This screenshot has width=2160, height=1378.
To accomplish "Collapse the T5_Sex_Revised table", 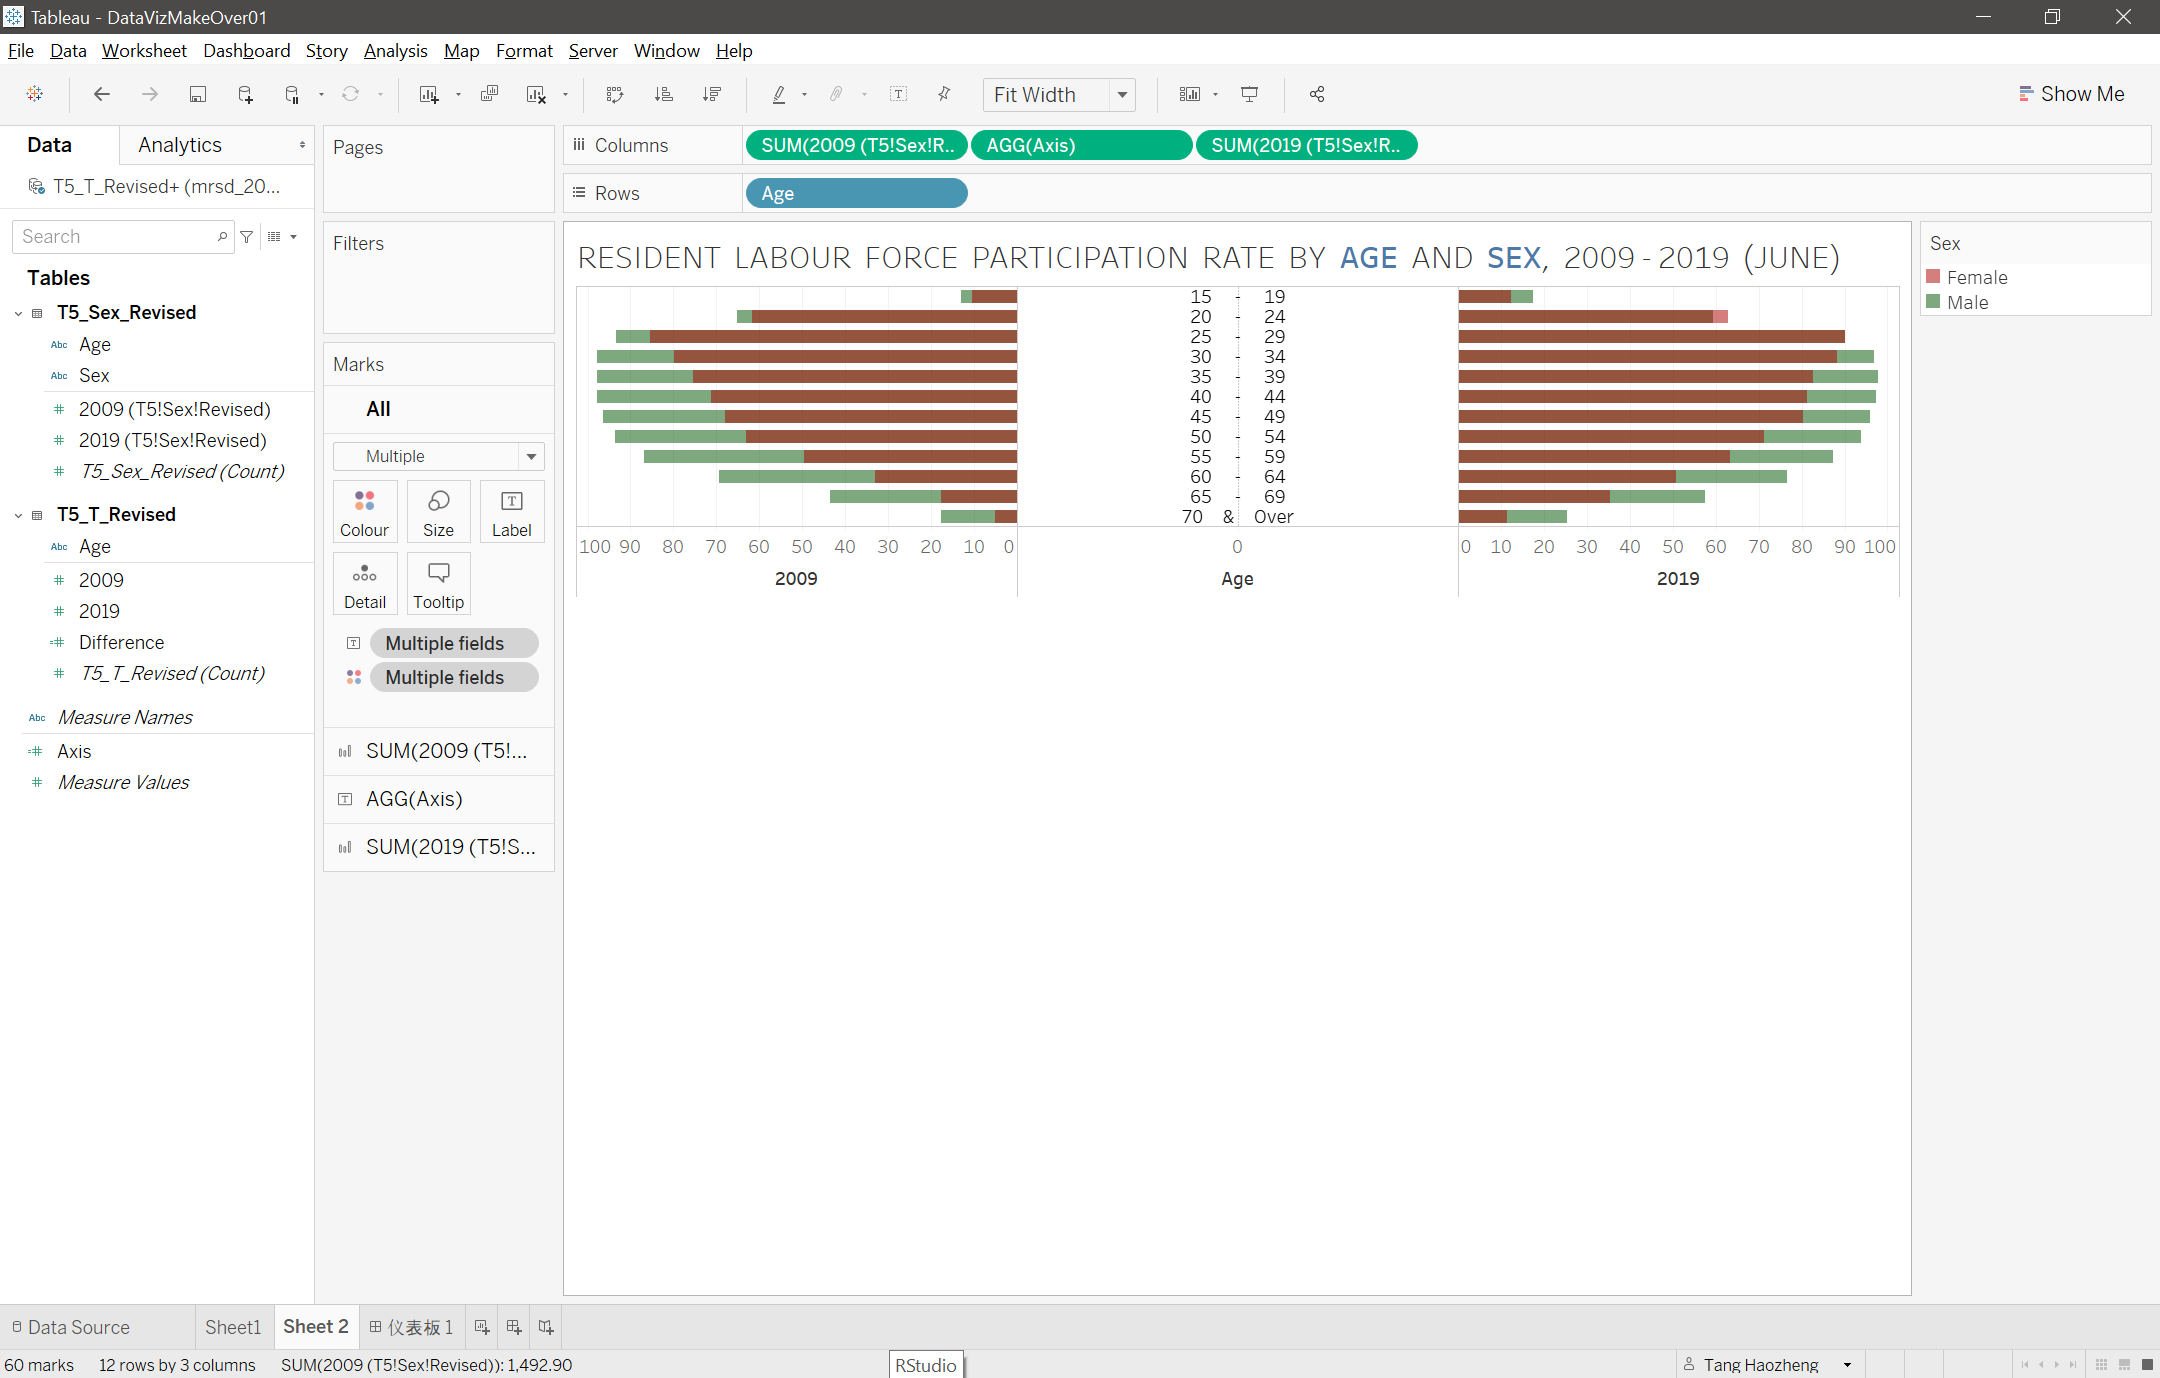I will [18, 313].
